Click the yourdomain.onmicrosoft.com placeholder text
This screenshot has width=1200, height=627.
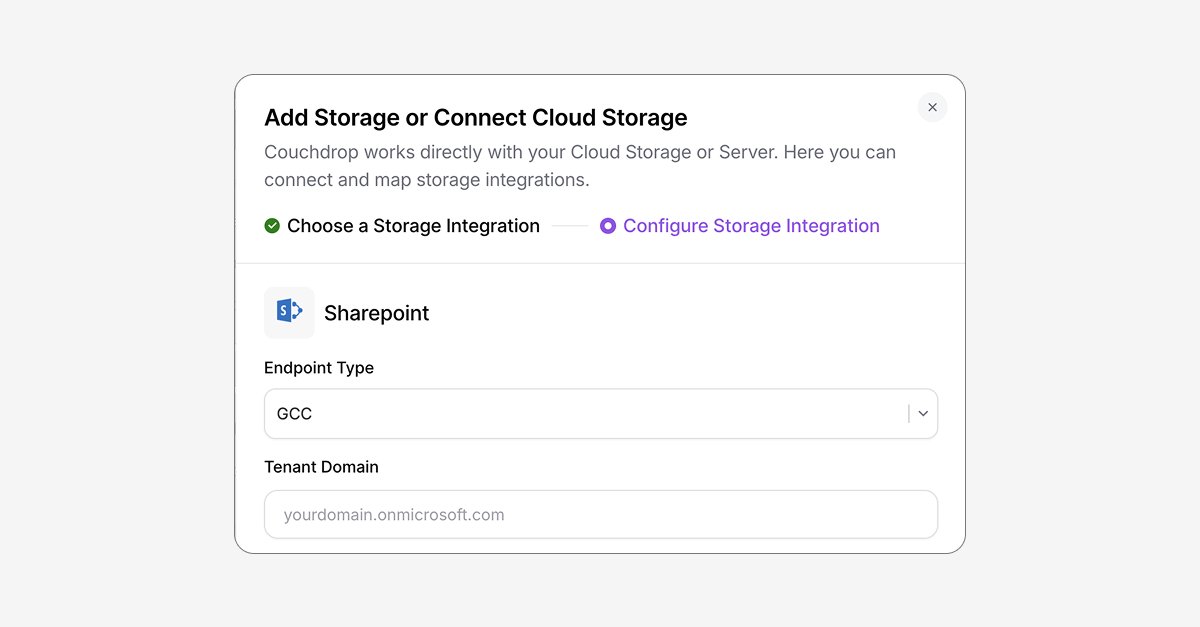pos(394,515)
